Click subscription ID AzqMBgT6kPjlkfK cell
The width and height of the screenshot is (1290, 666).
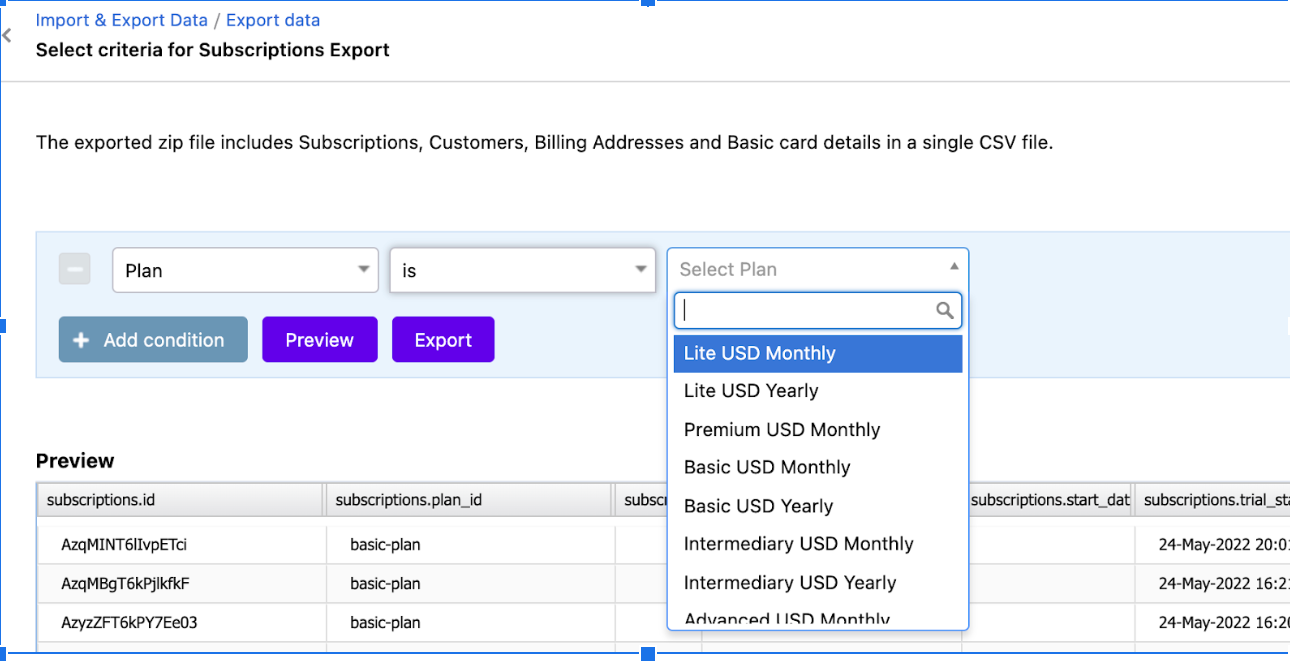pos(180,584)
